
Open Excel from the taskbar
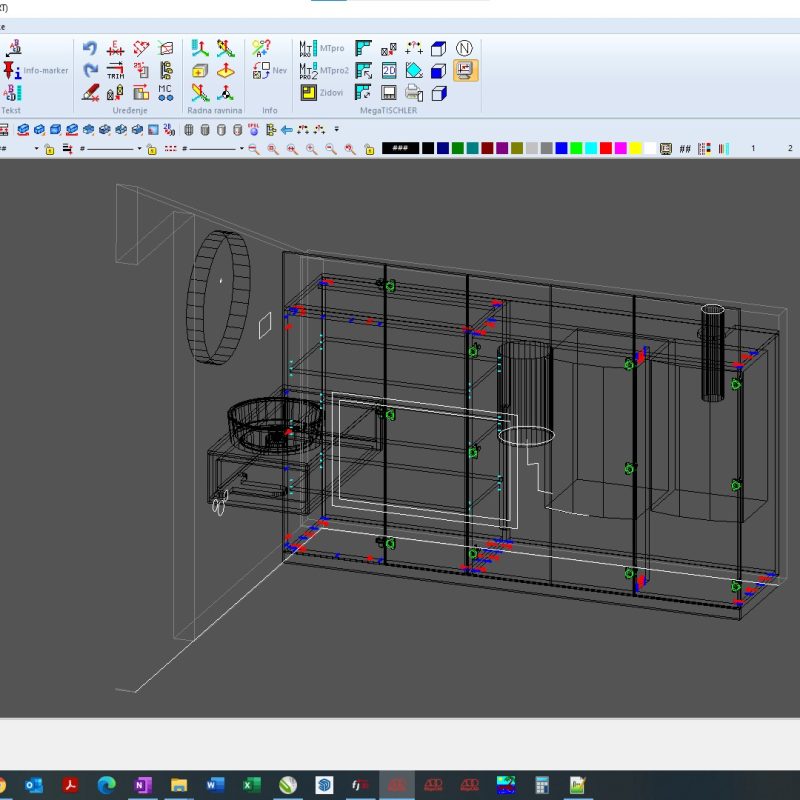point(252,785)
